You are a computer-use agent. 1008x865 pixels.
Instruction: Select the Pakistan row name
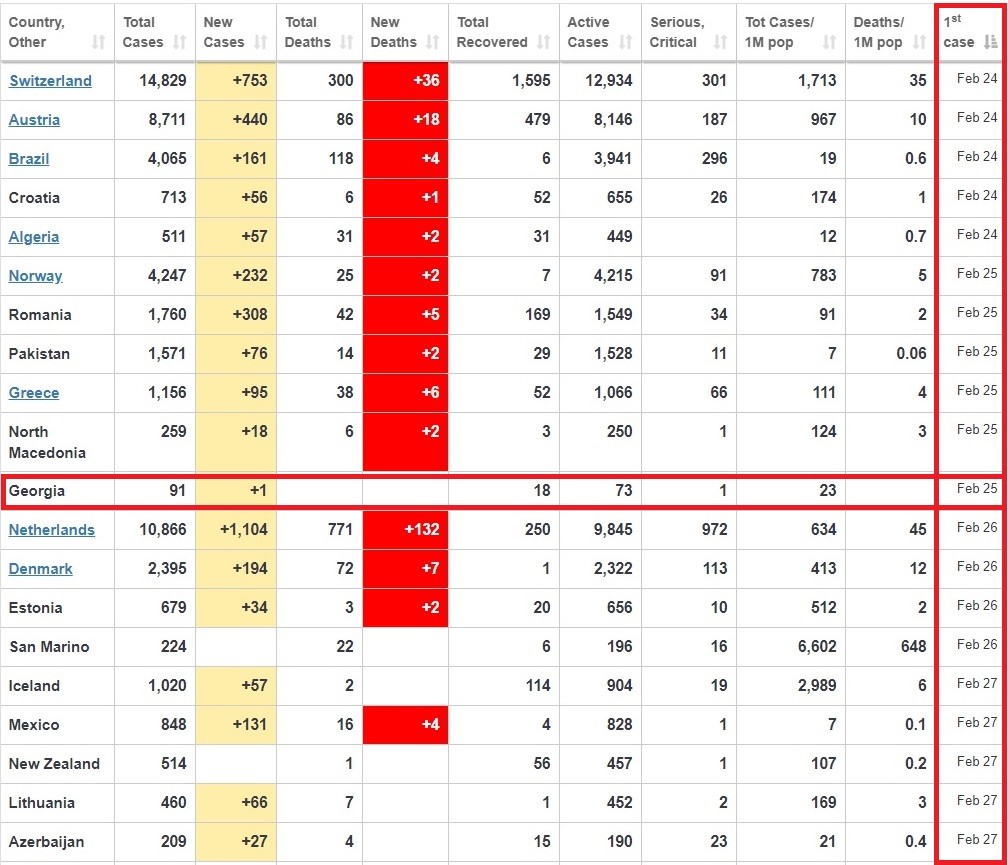[x=39, y=354]
